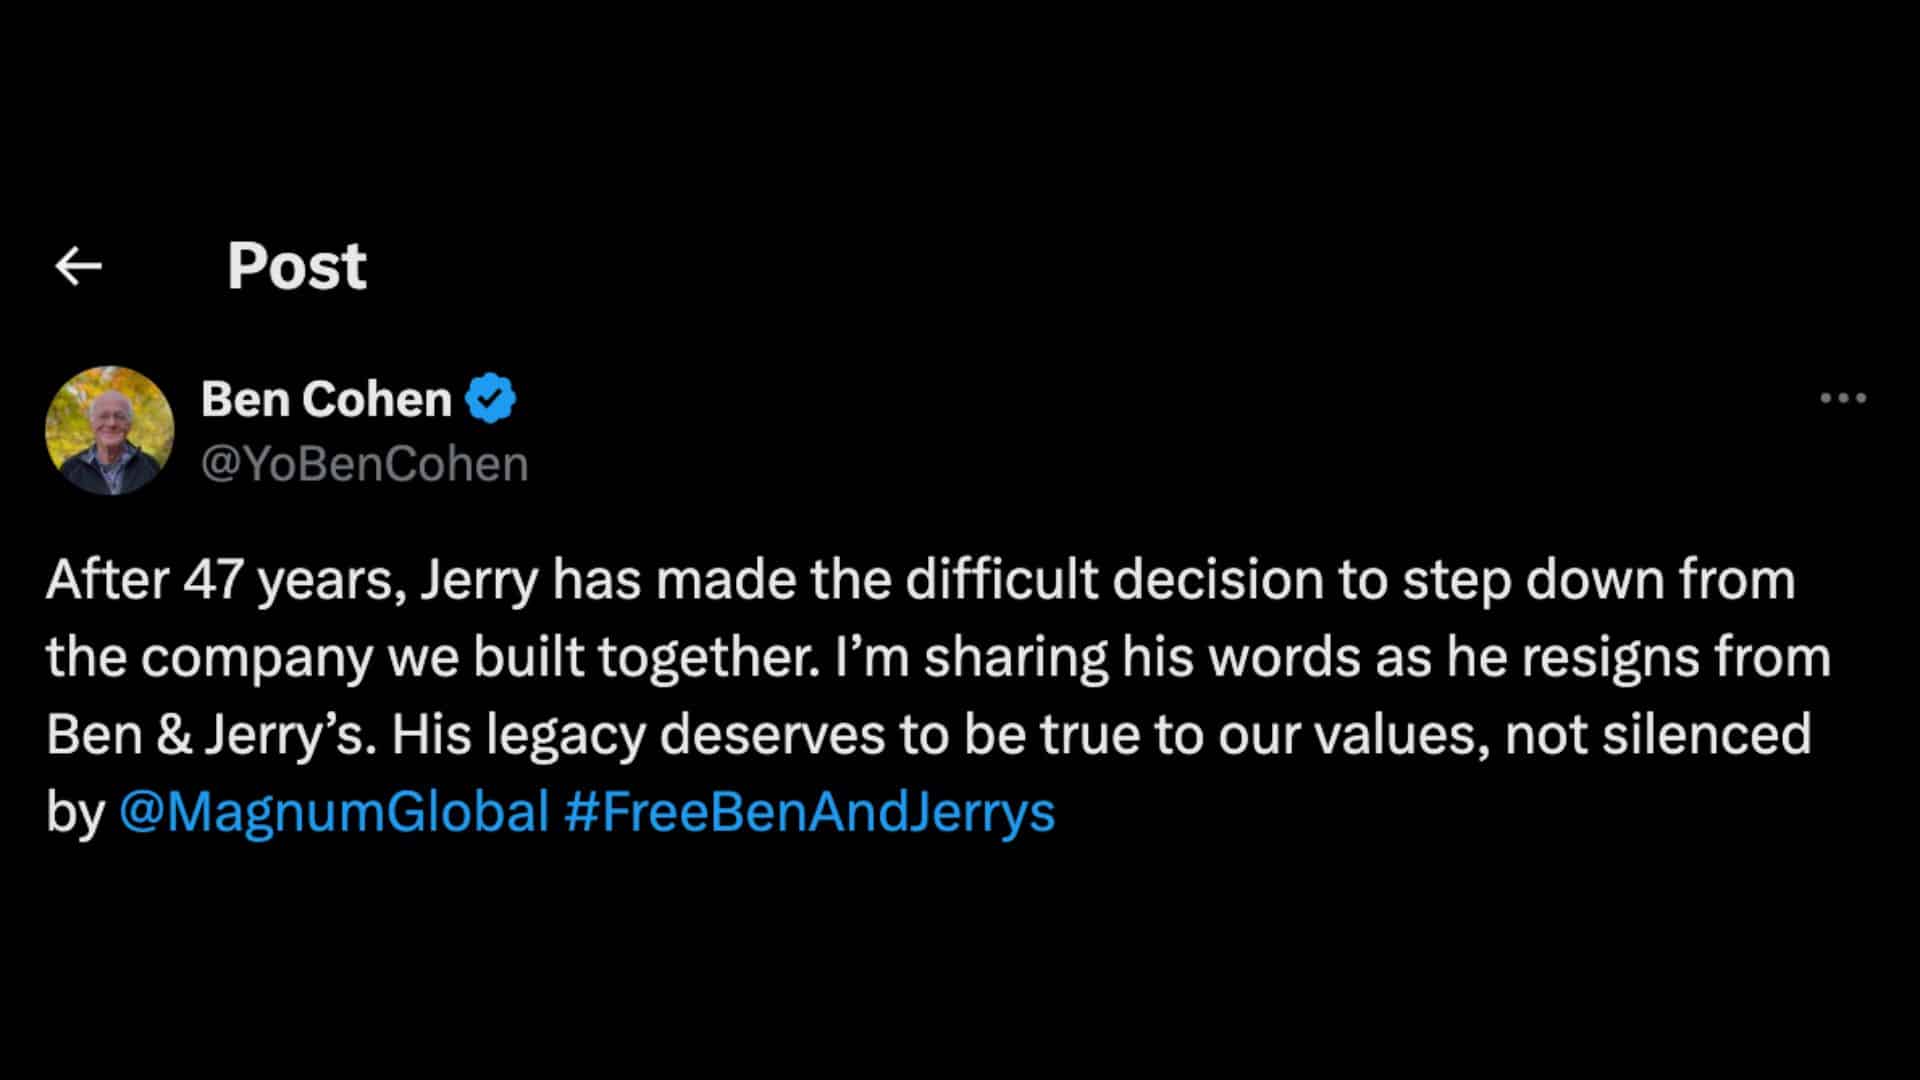The width and height of the screenshot is (1920, 1080).
Task: Follow the @MagnumGlobal mention link
Action: 334,811
